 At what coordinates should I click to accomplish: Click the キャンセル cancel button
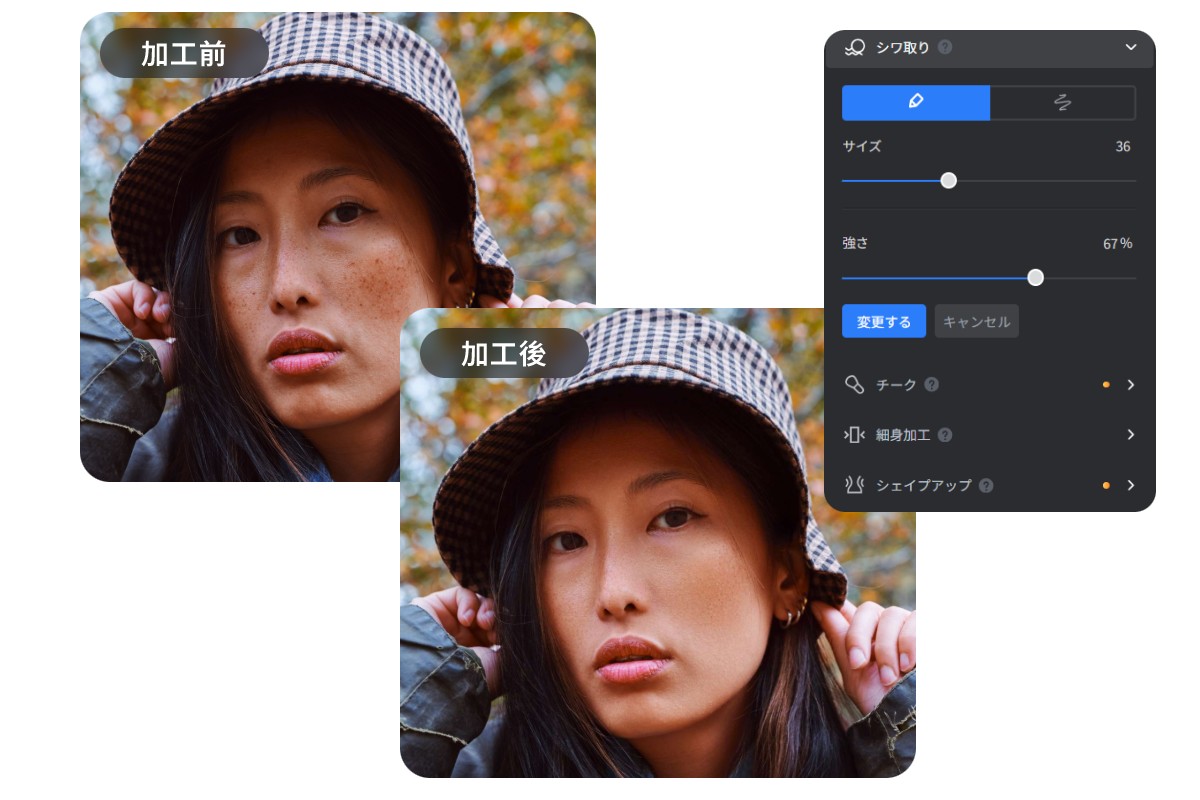[x=976, y=321]
